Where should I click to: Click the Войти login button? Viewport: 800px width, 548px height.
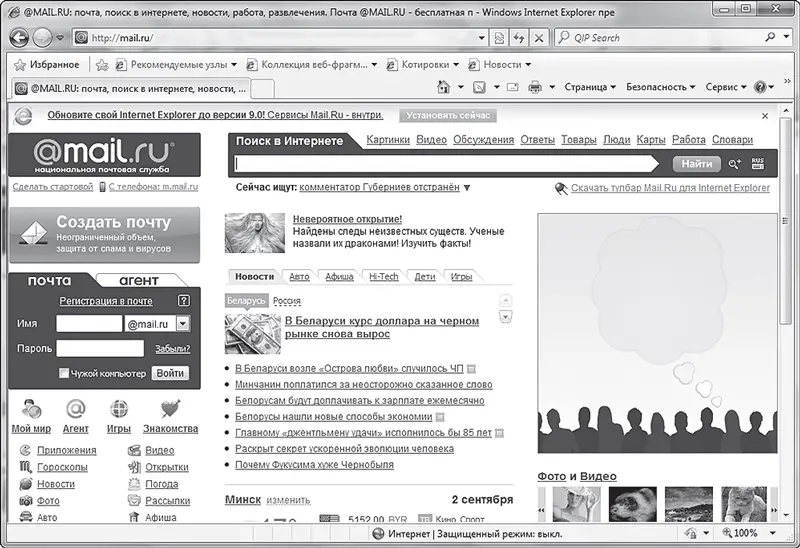170,373
